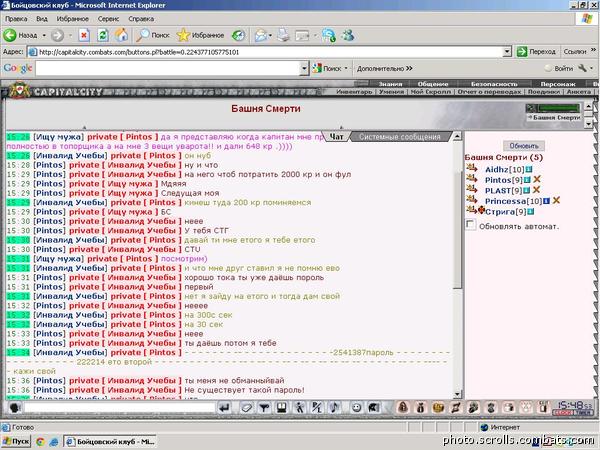
Task: Stop page loading with red X icon
Action: (x=84, y=36)
